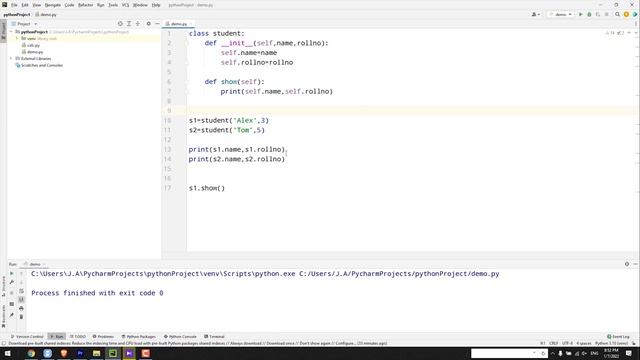Open the Python Console tool window

180,337
